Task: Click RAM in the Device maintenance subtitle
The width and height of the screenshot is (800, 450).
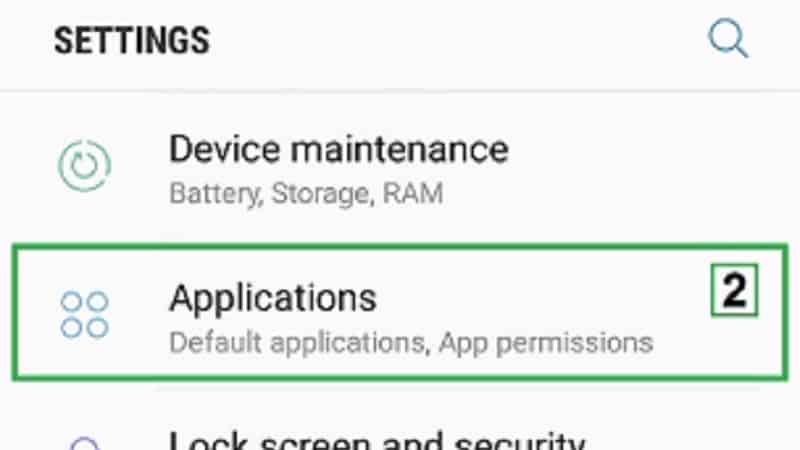Action: [x=413, y=194]
